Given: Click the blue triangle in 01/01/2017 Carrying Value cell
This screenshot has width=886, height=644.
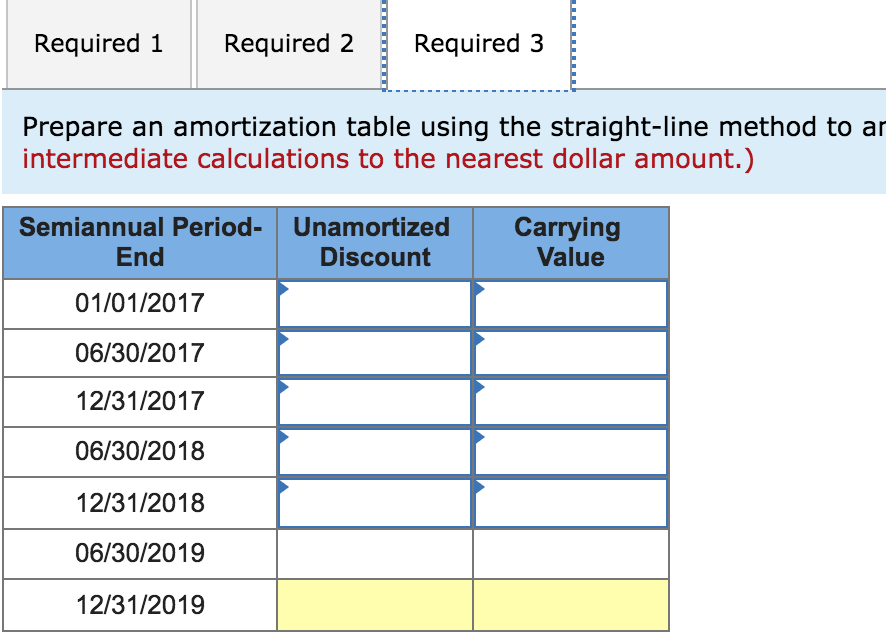Looking at the screenshot, I should (478, 290).
